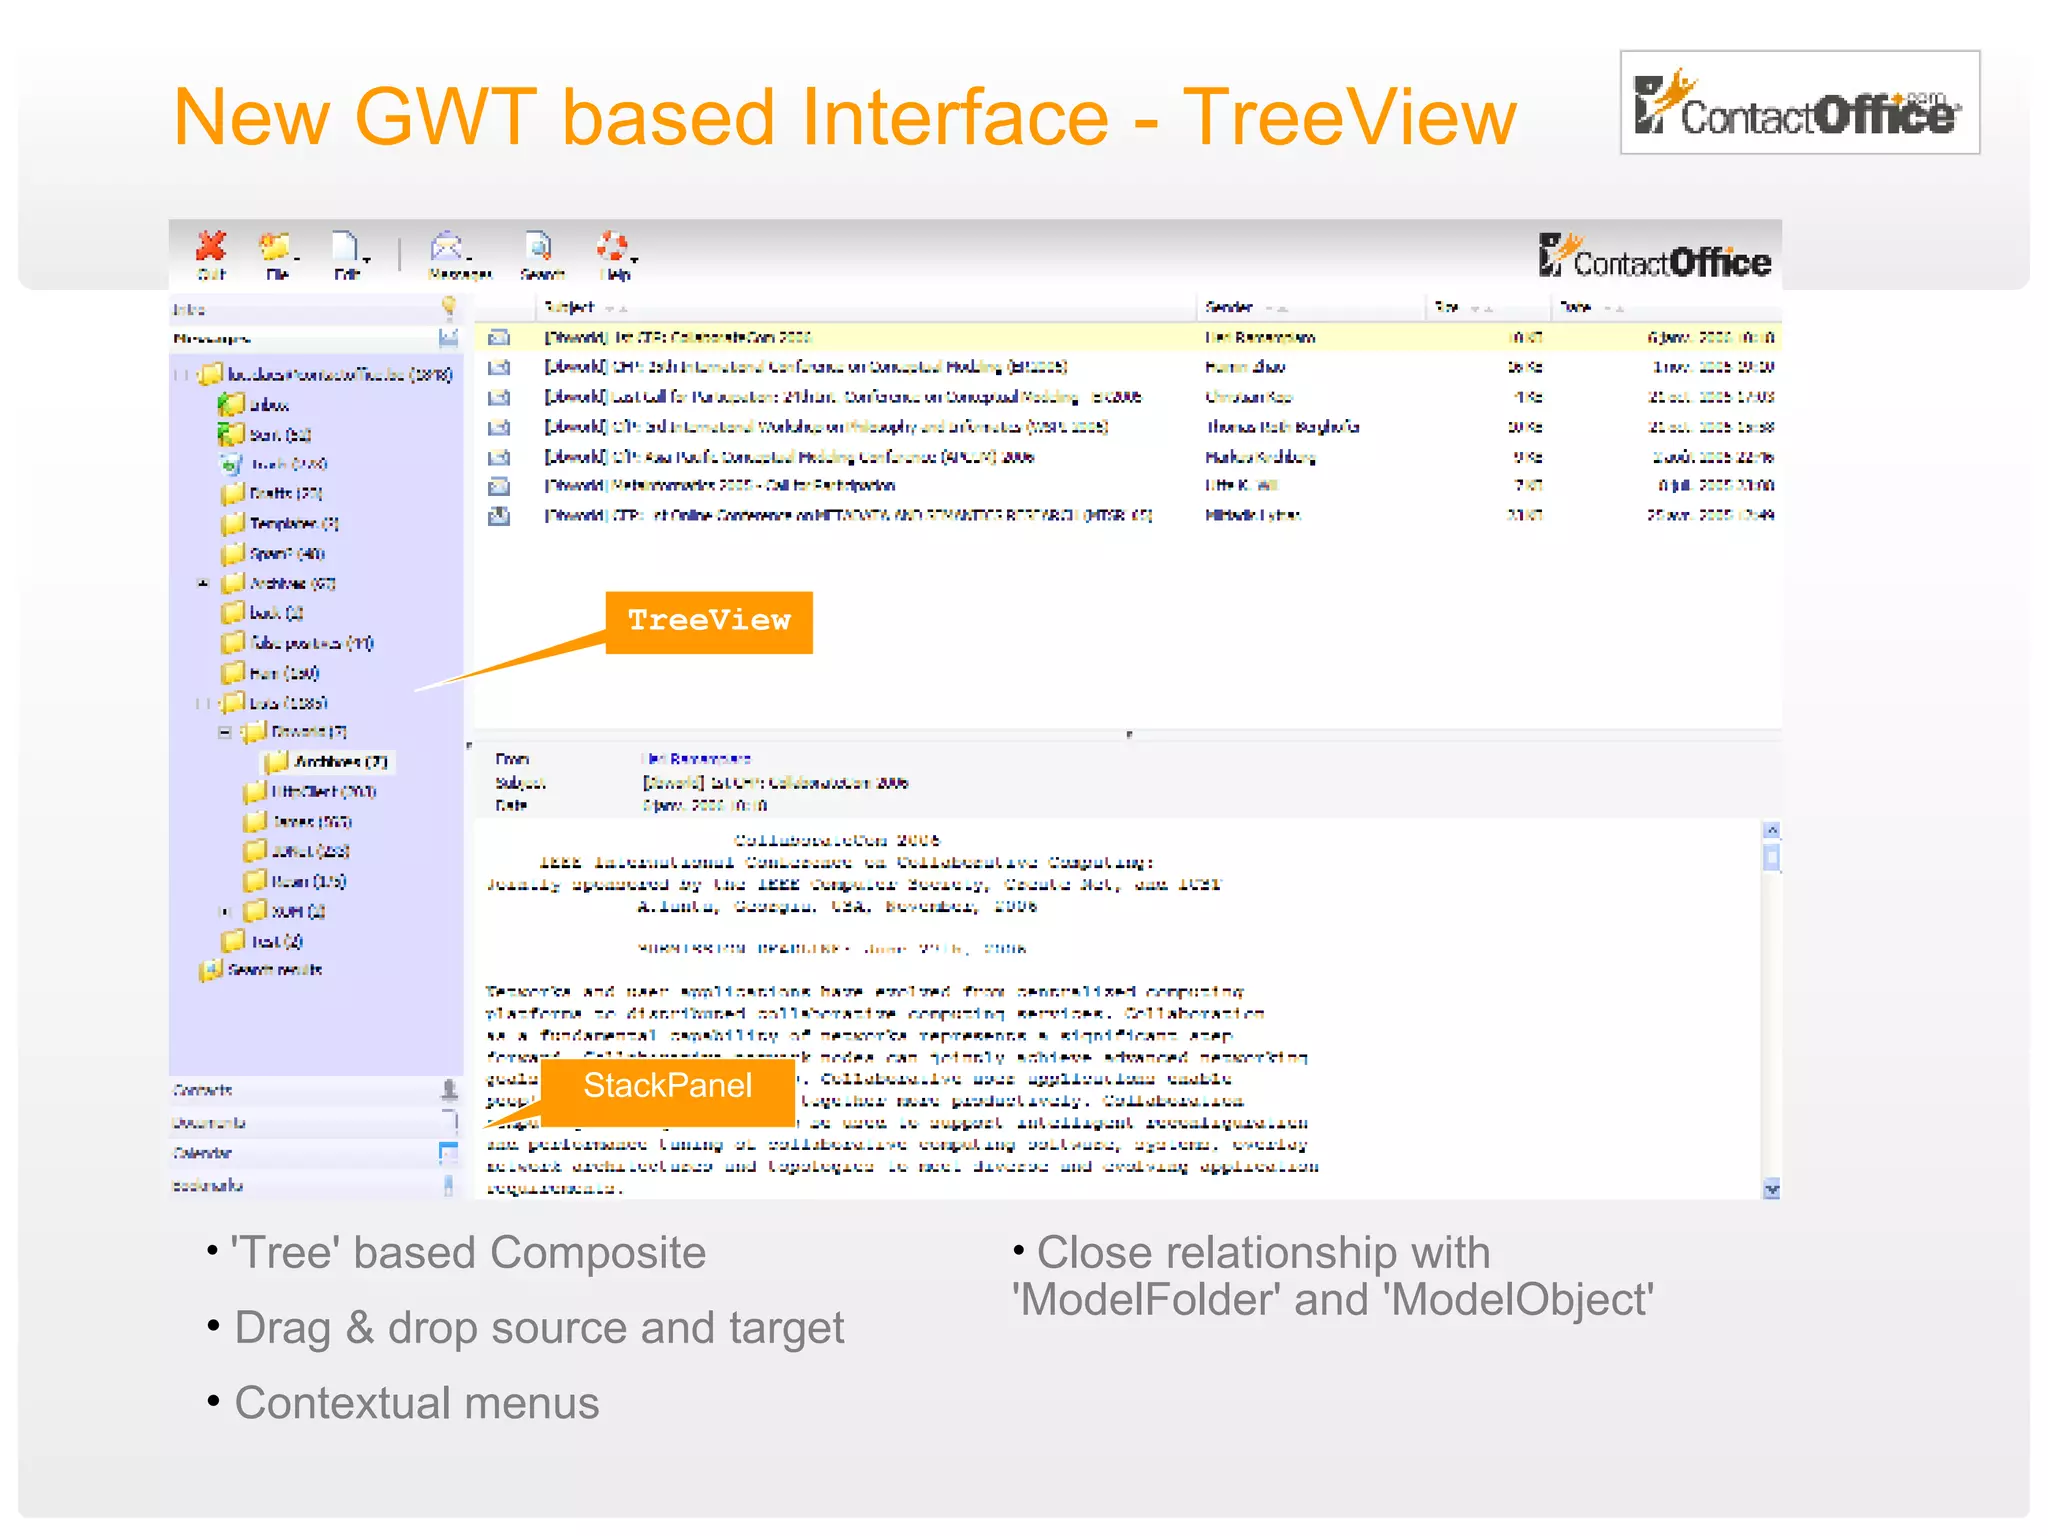Open the Help lifebuoy toolbar icon
This screenshot has height=1536, width=2048.
[613, 246]
